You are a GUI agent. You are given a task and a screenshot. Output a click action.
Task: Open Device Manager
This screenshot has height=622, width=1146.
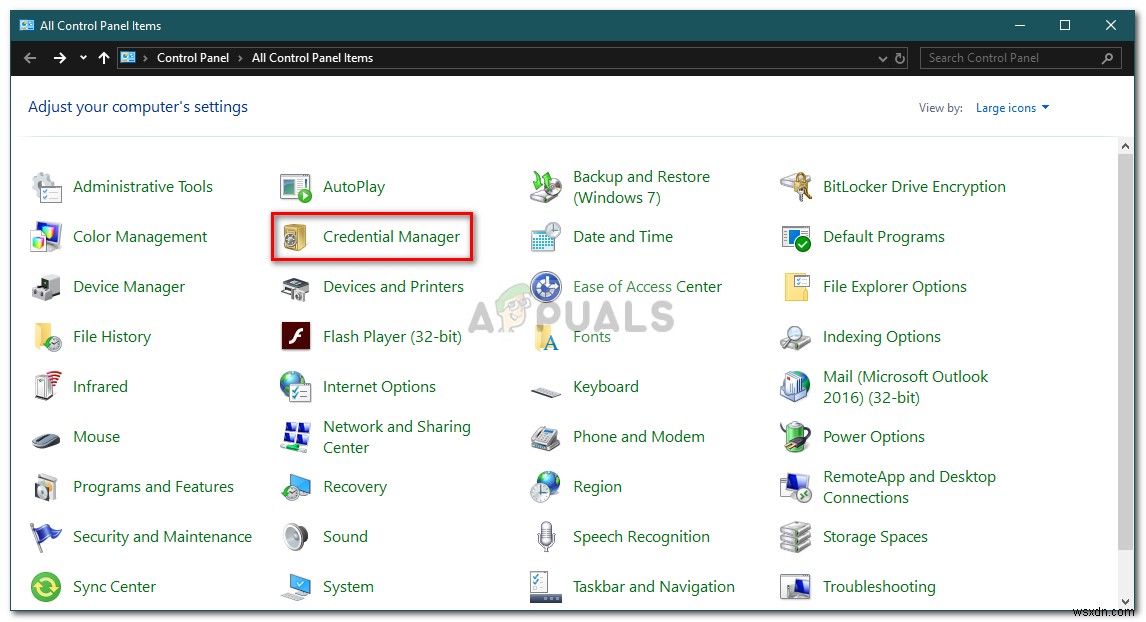coord(129,287)
